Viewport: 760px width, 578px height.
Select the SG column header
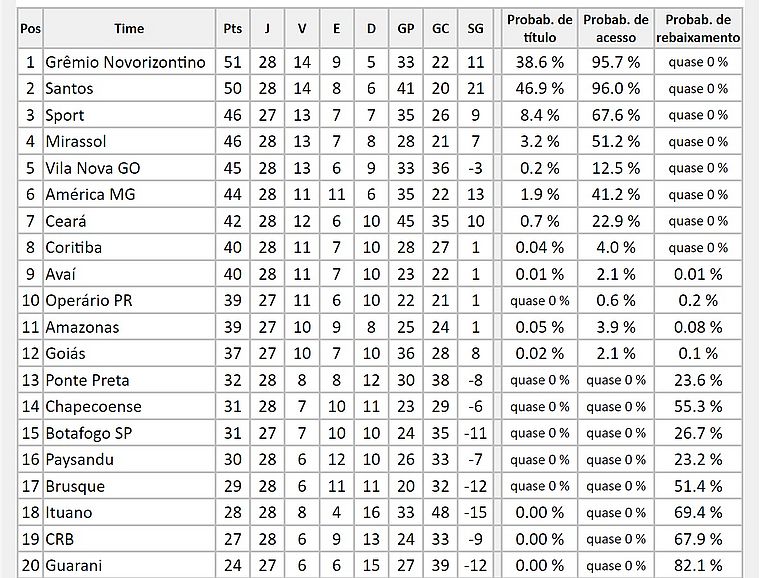[x=475, y=29]
